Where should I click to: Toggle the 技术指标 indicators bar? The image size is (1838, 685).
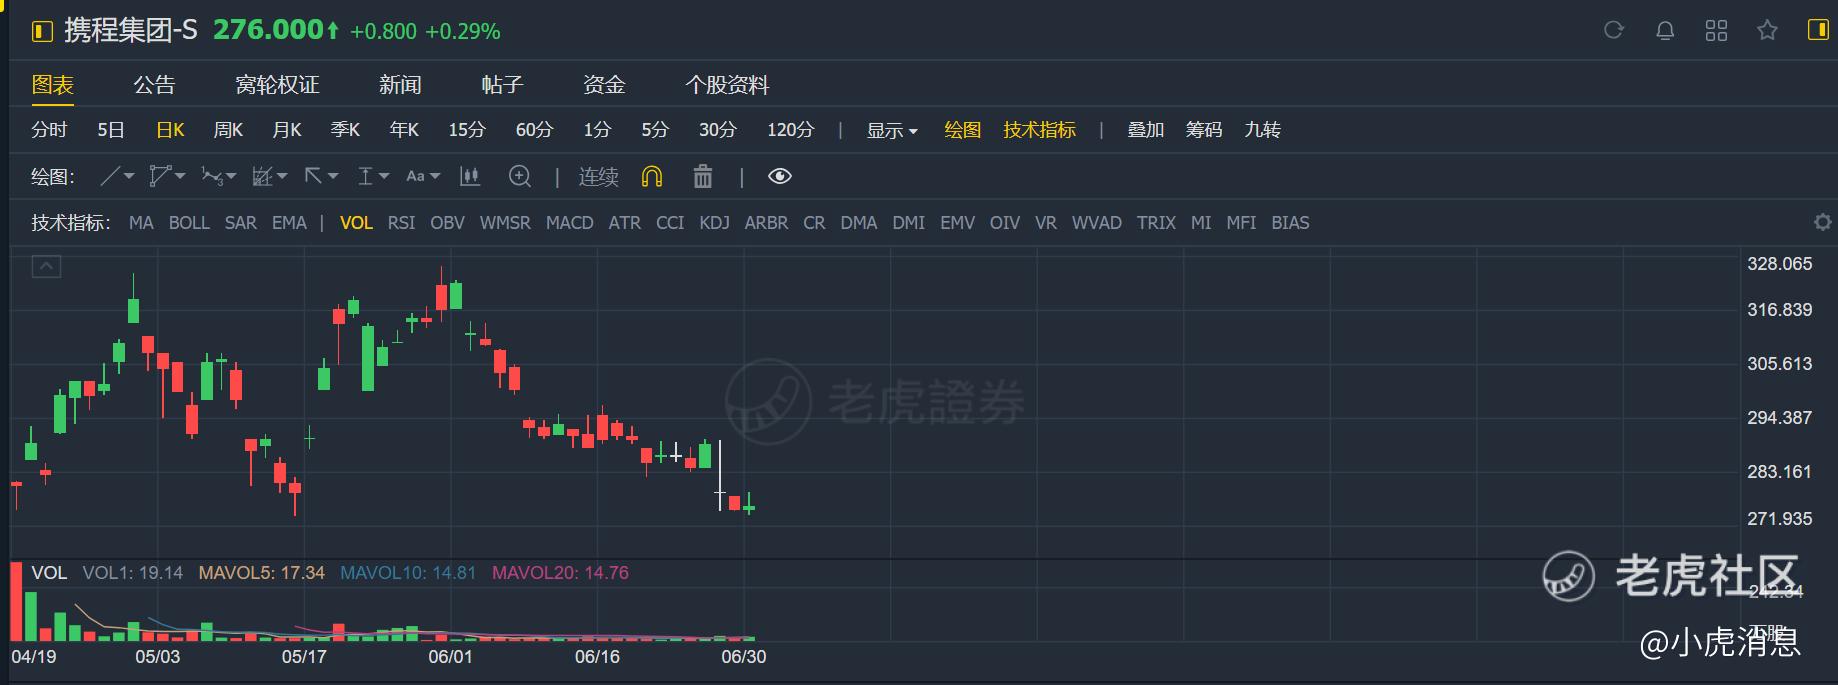click(x=1040, y=130)
